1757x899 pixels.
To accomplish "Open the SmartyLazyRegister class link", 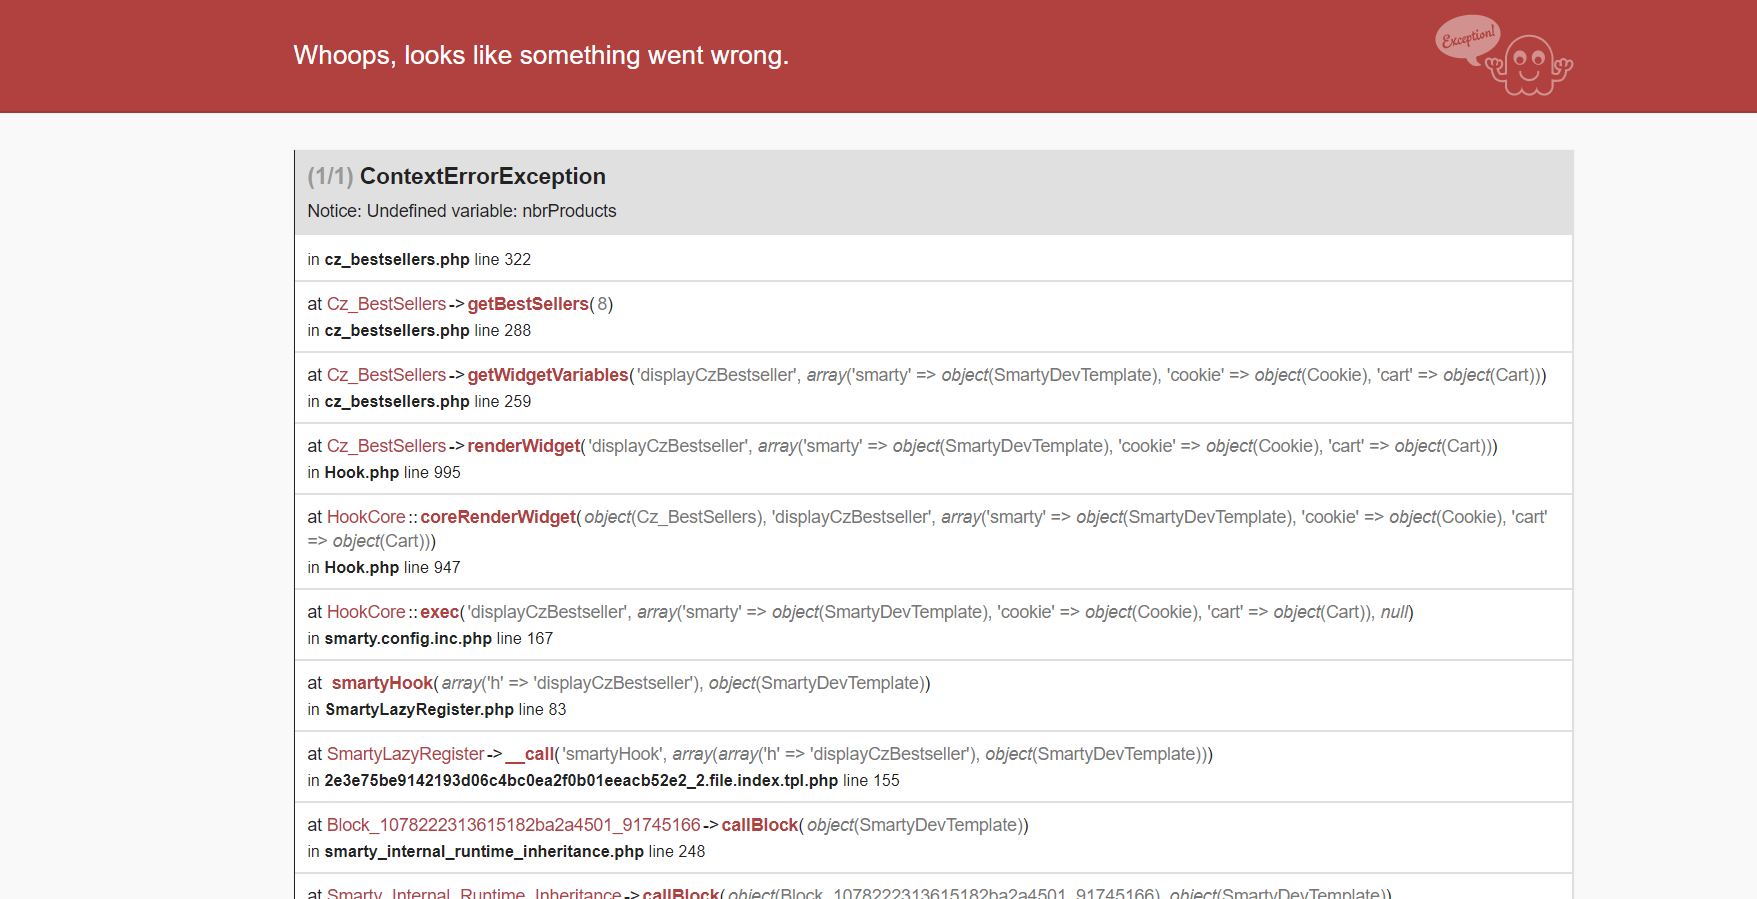I will tap(405, 754).
